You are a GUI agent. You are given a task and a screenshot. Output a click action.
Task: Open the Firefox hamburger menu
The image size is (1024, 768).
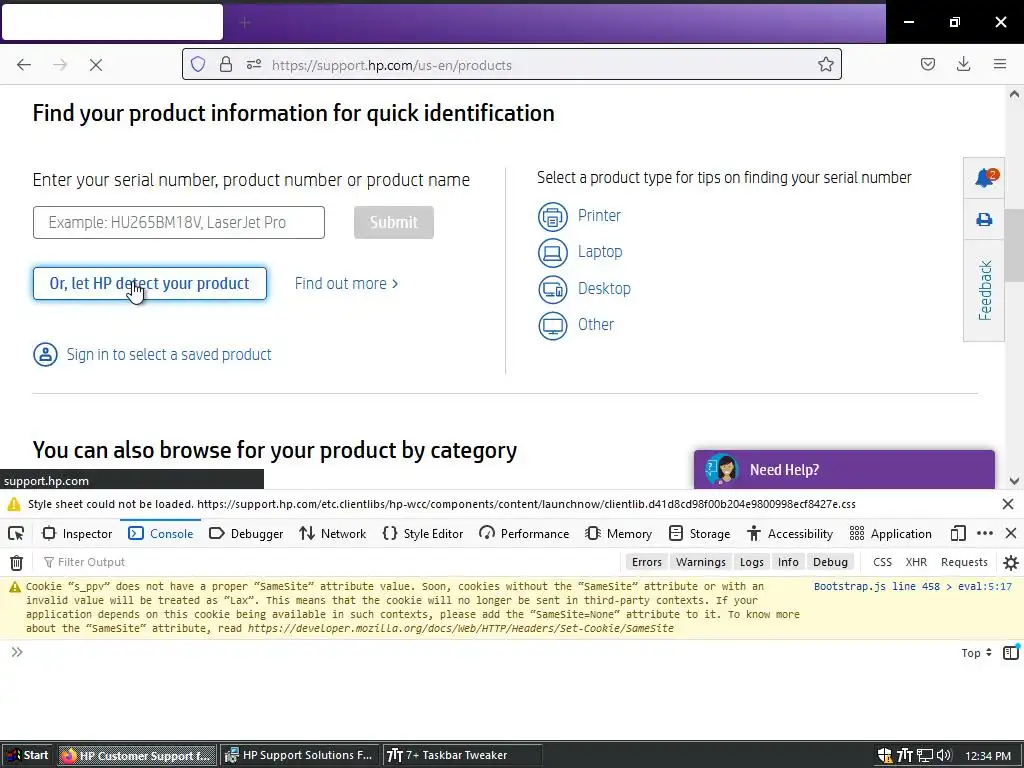pyautogui.click(x=1000, y=64)
